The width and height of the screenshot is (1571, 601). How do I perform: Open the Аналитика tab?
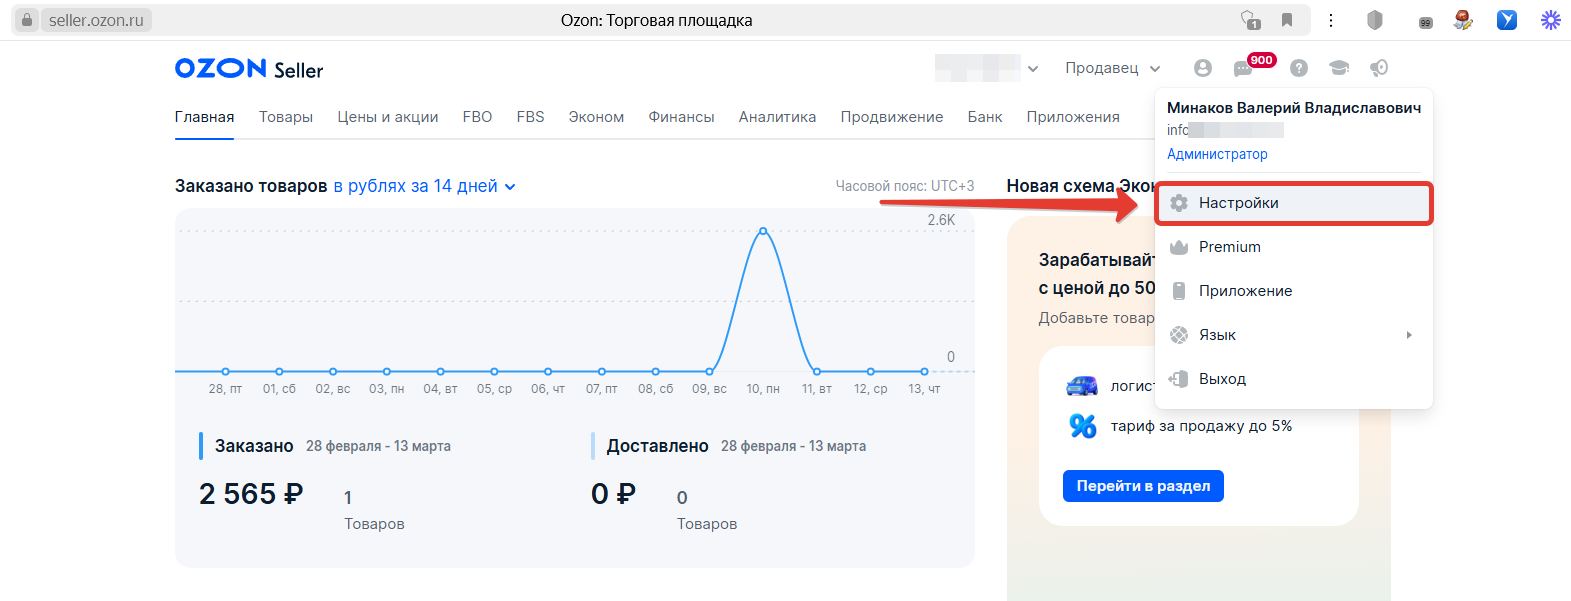[778, 117]
